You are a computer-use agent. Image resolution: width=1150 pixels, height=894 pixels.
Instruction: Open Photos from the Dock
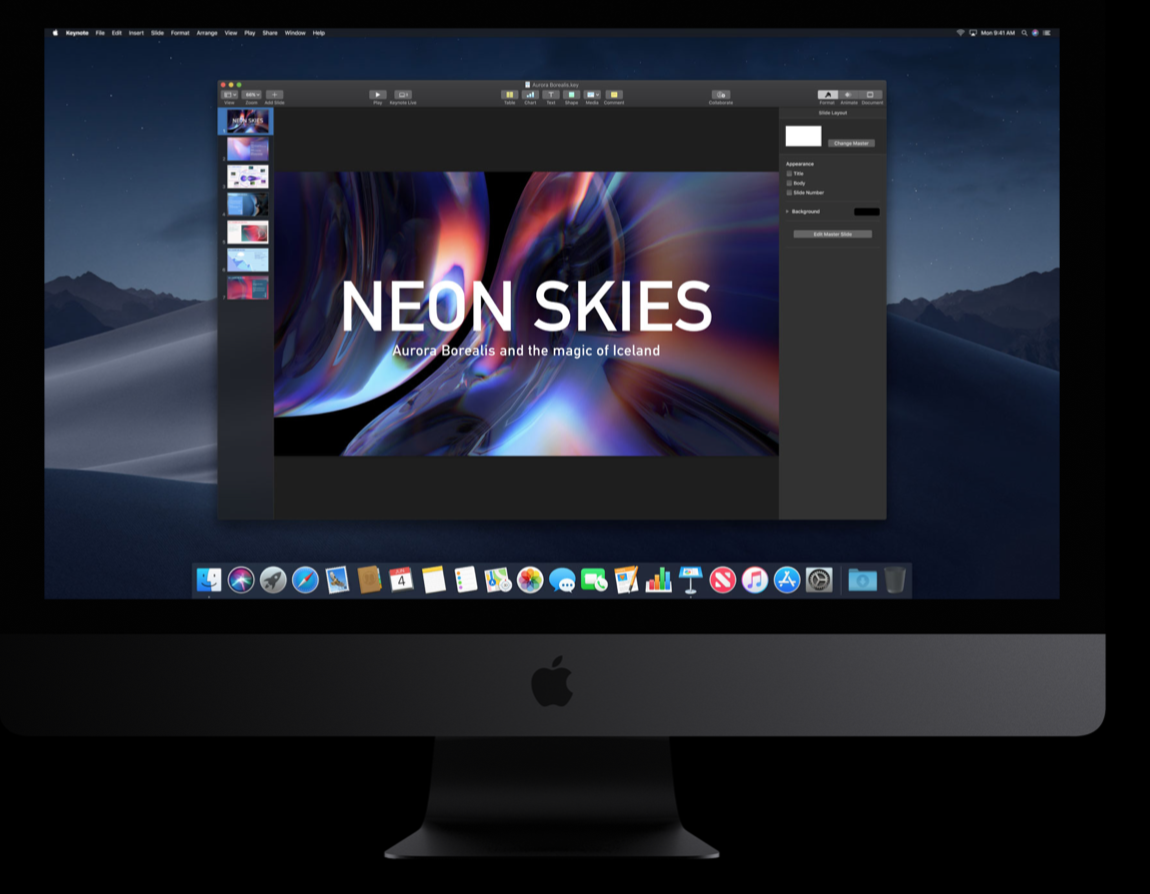pos(530,580)
